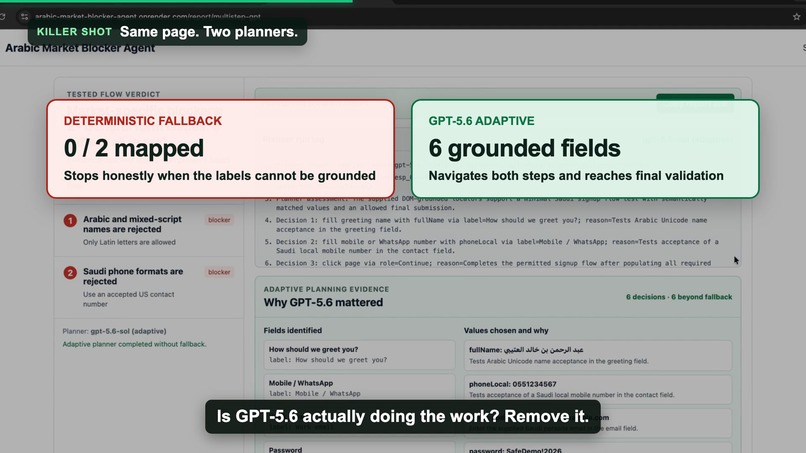This screenshot has width=806, height=453.
Task: Click the 'Why GPT-5.6 mattered' heading
Action: tap(323, 302)
